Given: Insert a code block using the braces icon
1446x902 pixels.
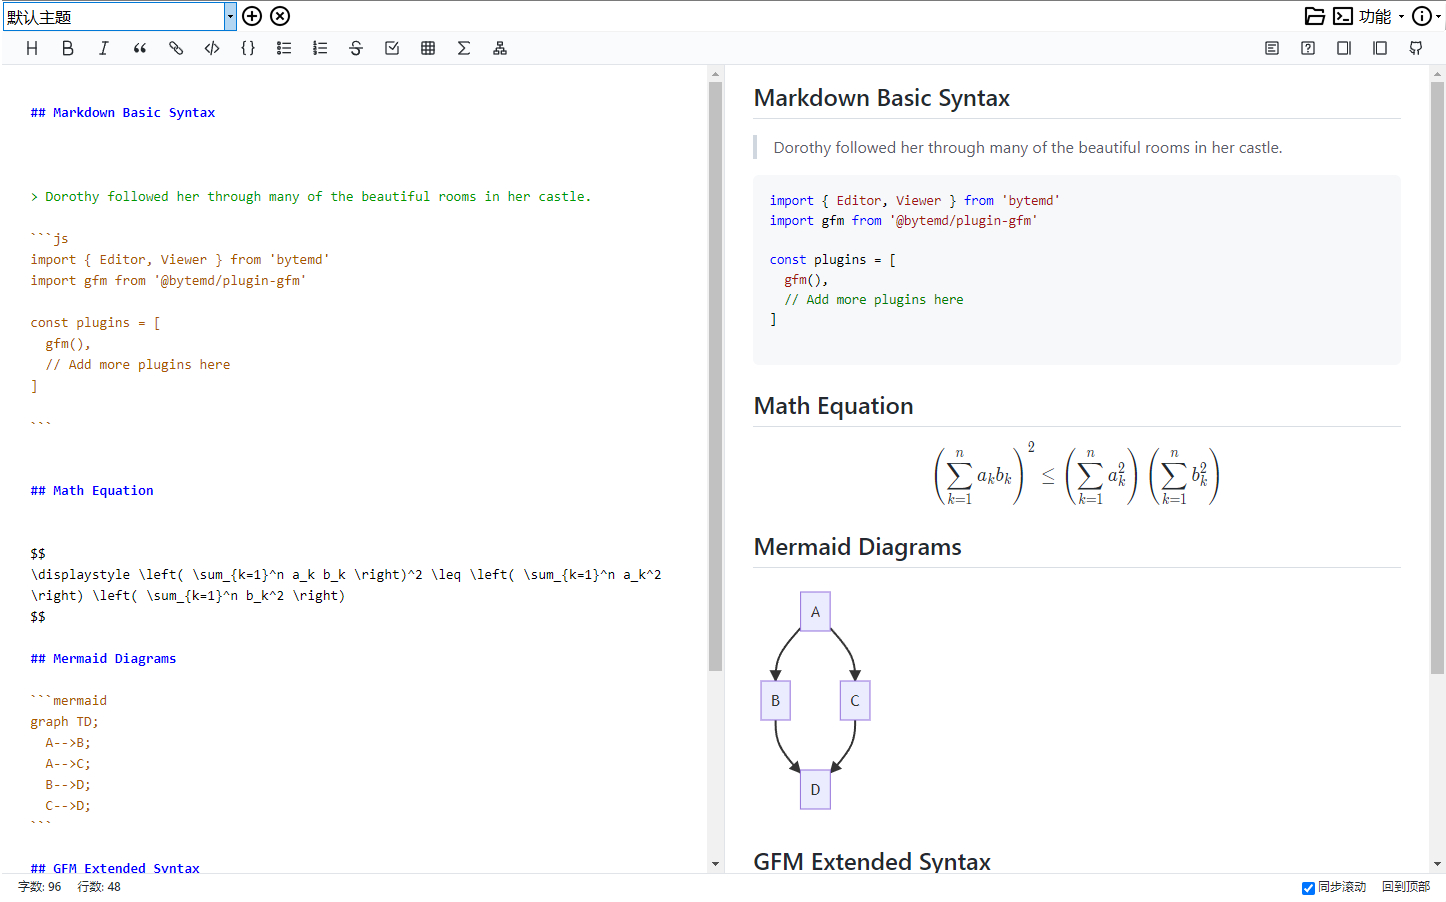Looking at the screenshot, I should click(x=248, y=48).
